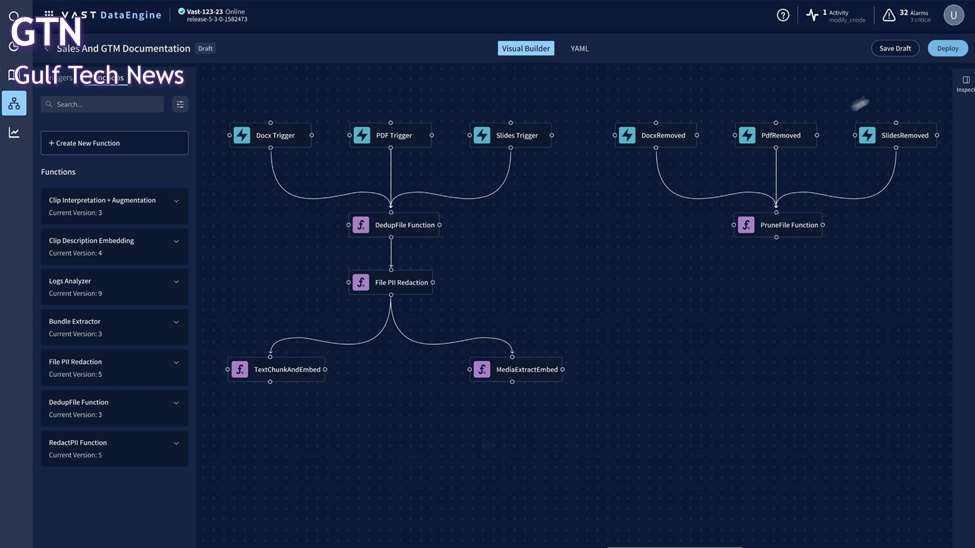Select the pipeline hierarchy sidebar icon
The width and height of the screenshot is (975, 548).
click(x=14, y=103)
